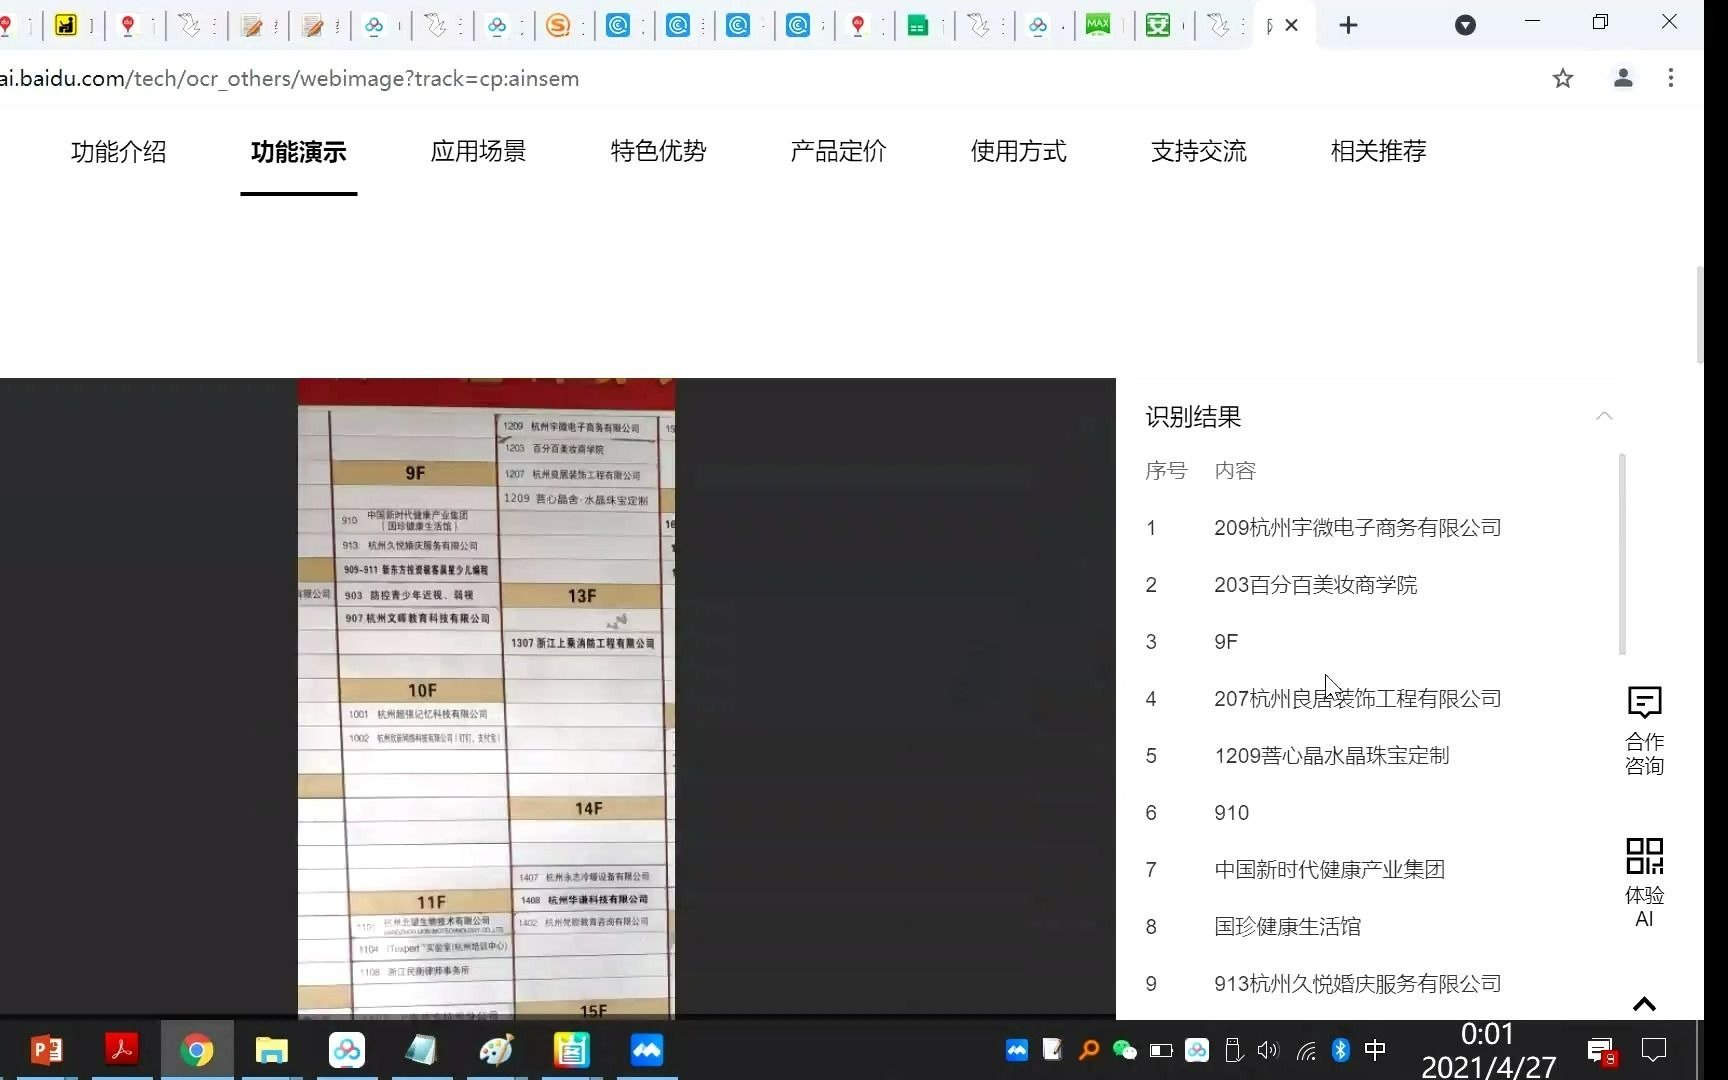Click the red-badged message tray icon
The image size is (1728, 1080).
point(1601,1052)
